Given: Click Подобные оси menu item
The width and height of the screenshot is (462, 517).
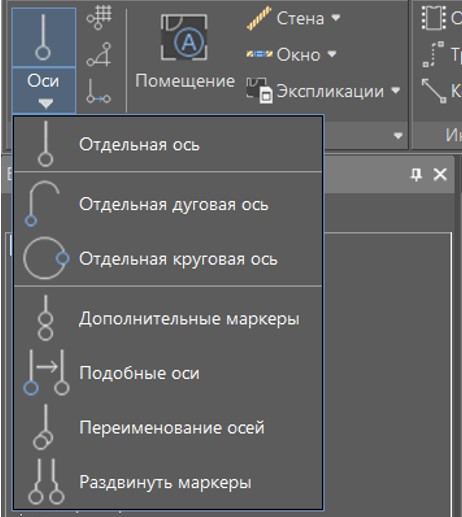Looking at the screenshot, I should (x=168, y=373).
